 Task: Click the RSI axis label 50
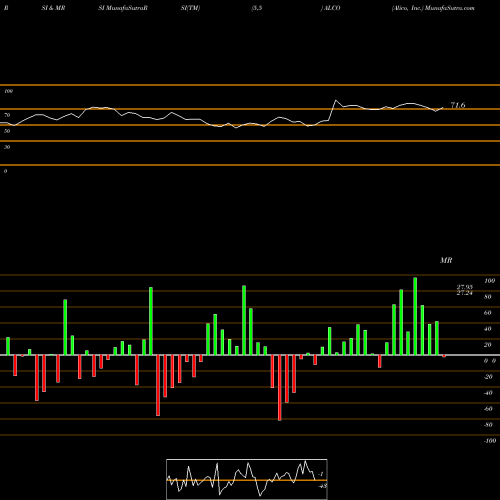click(x=7, y=131)
